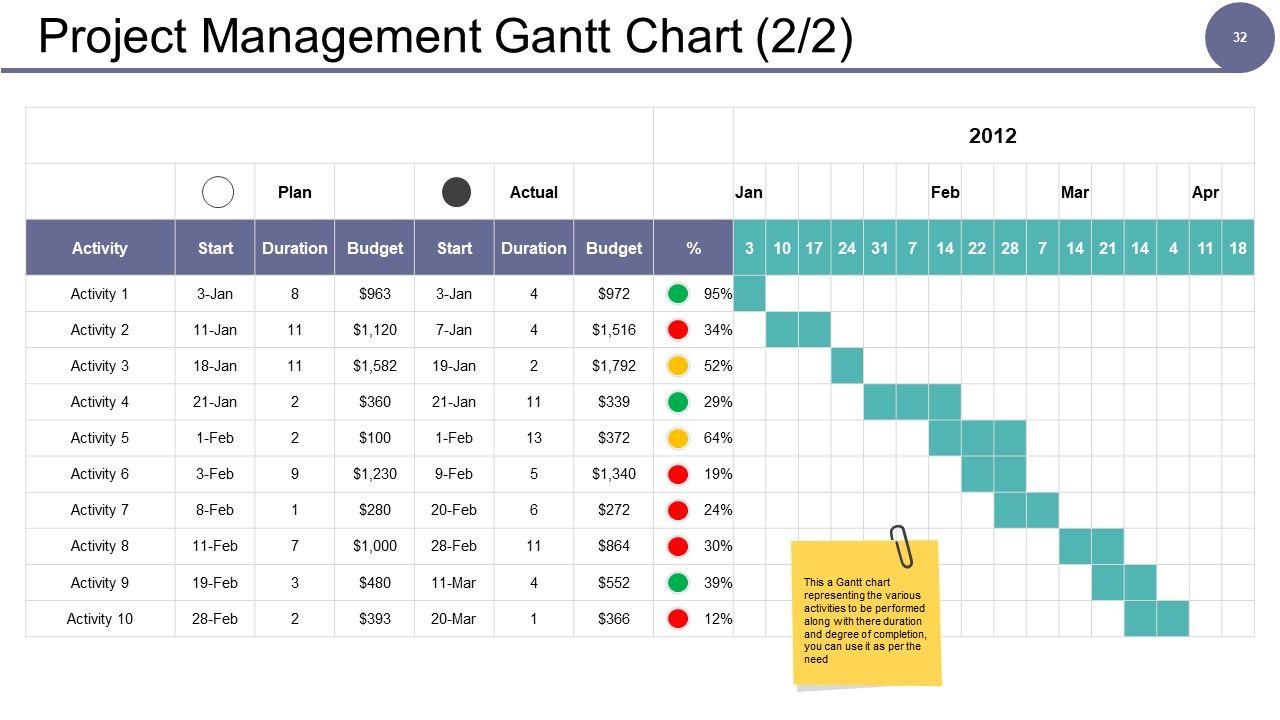The image size is (1280, 720).
Task: Select Activity 3's yellow status indicator
Action: (x=678, y=366)
